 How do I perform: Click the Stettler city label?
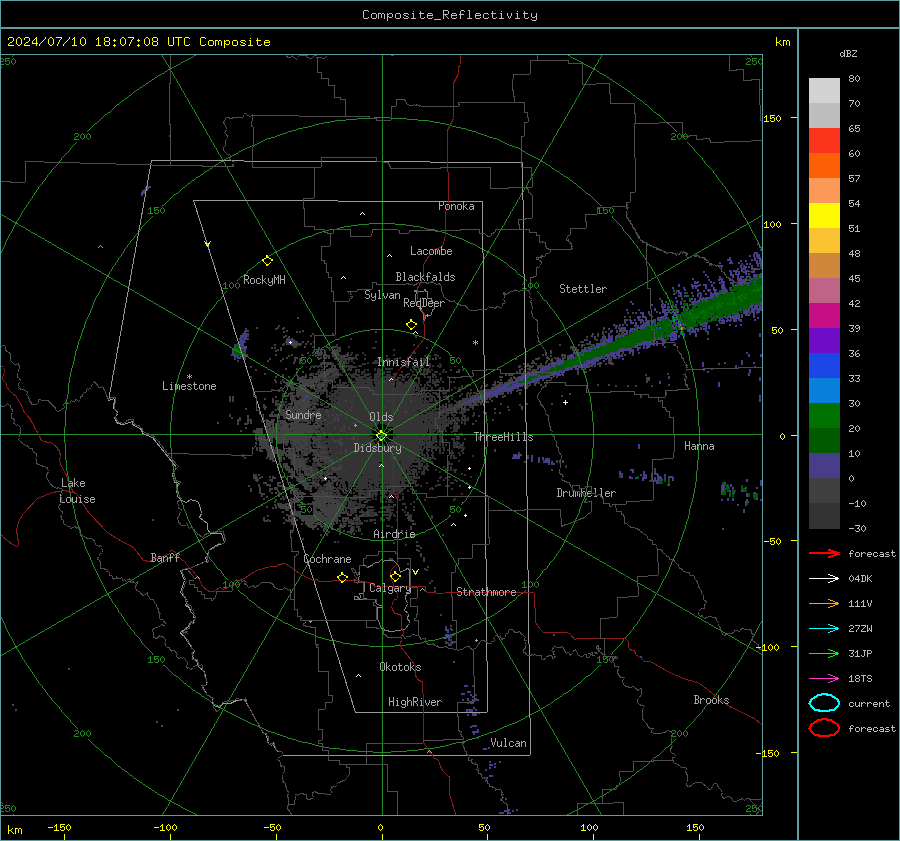[x=583, y=289]
